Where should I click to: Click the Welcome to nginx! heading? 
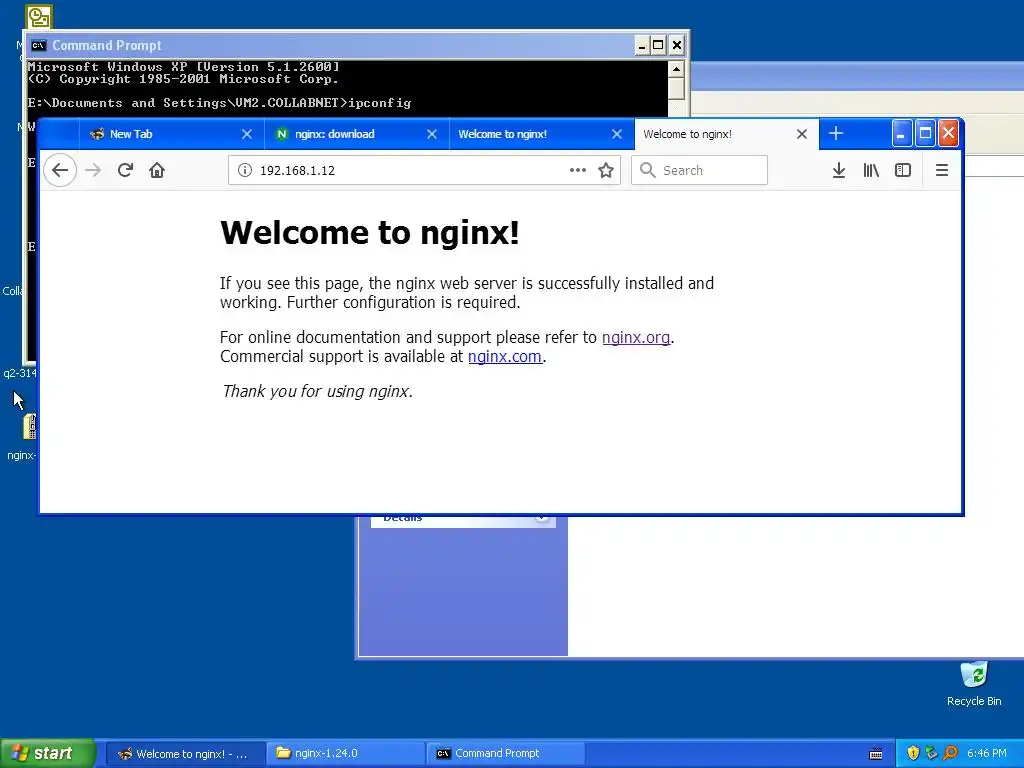coord(370,232)
